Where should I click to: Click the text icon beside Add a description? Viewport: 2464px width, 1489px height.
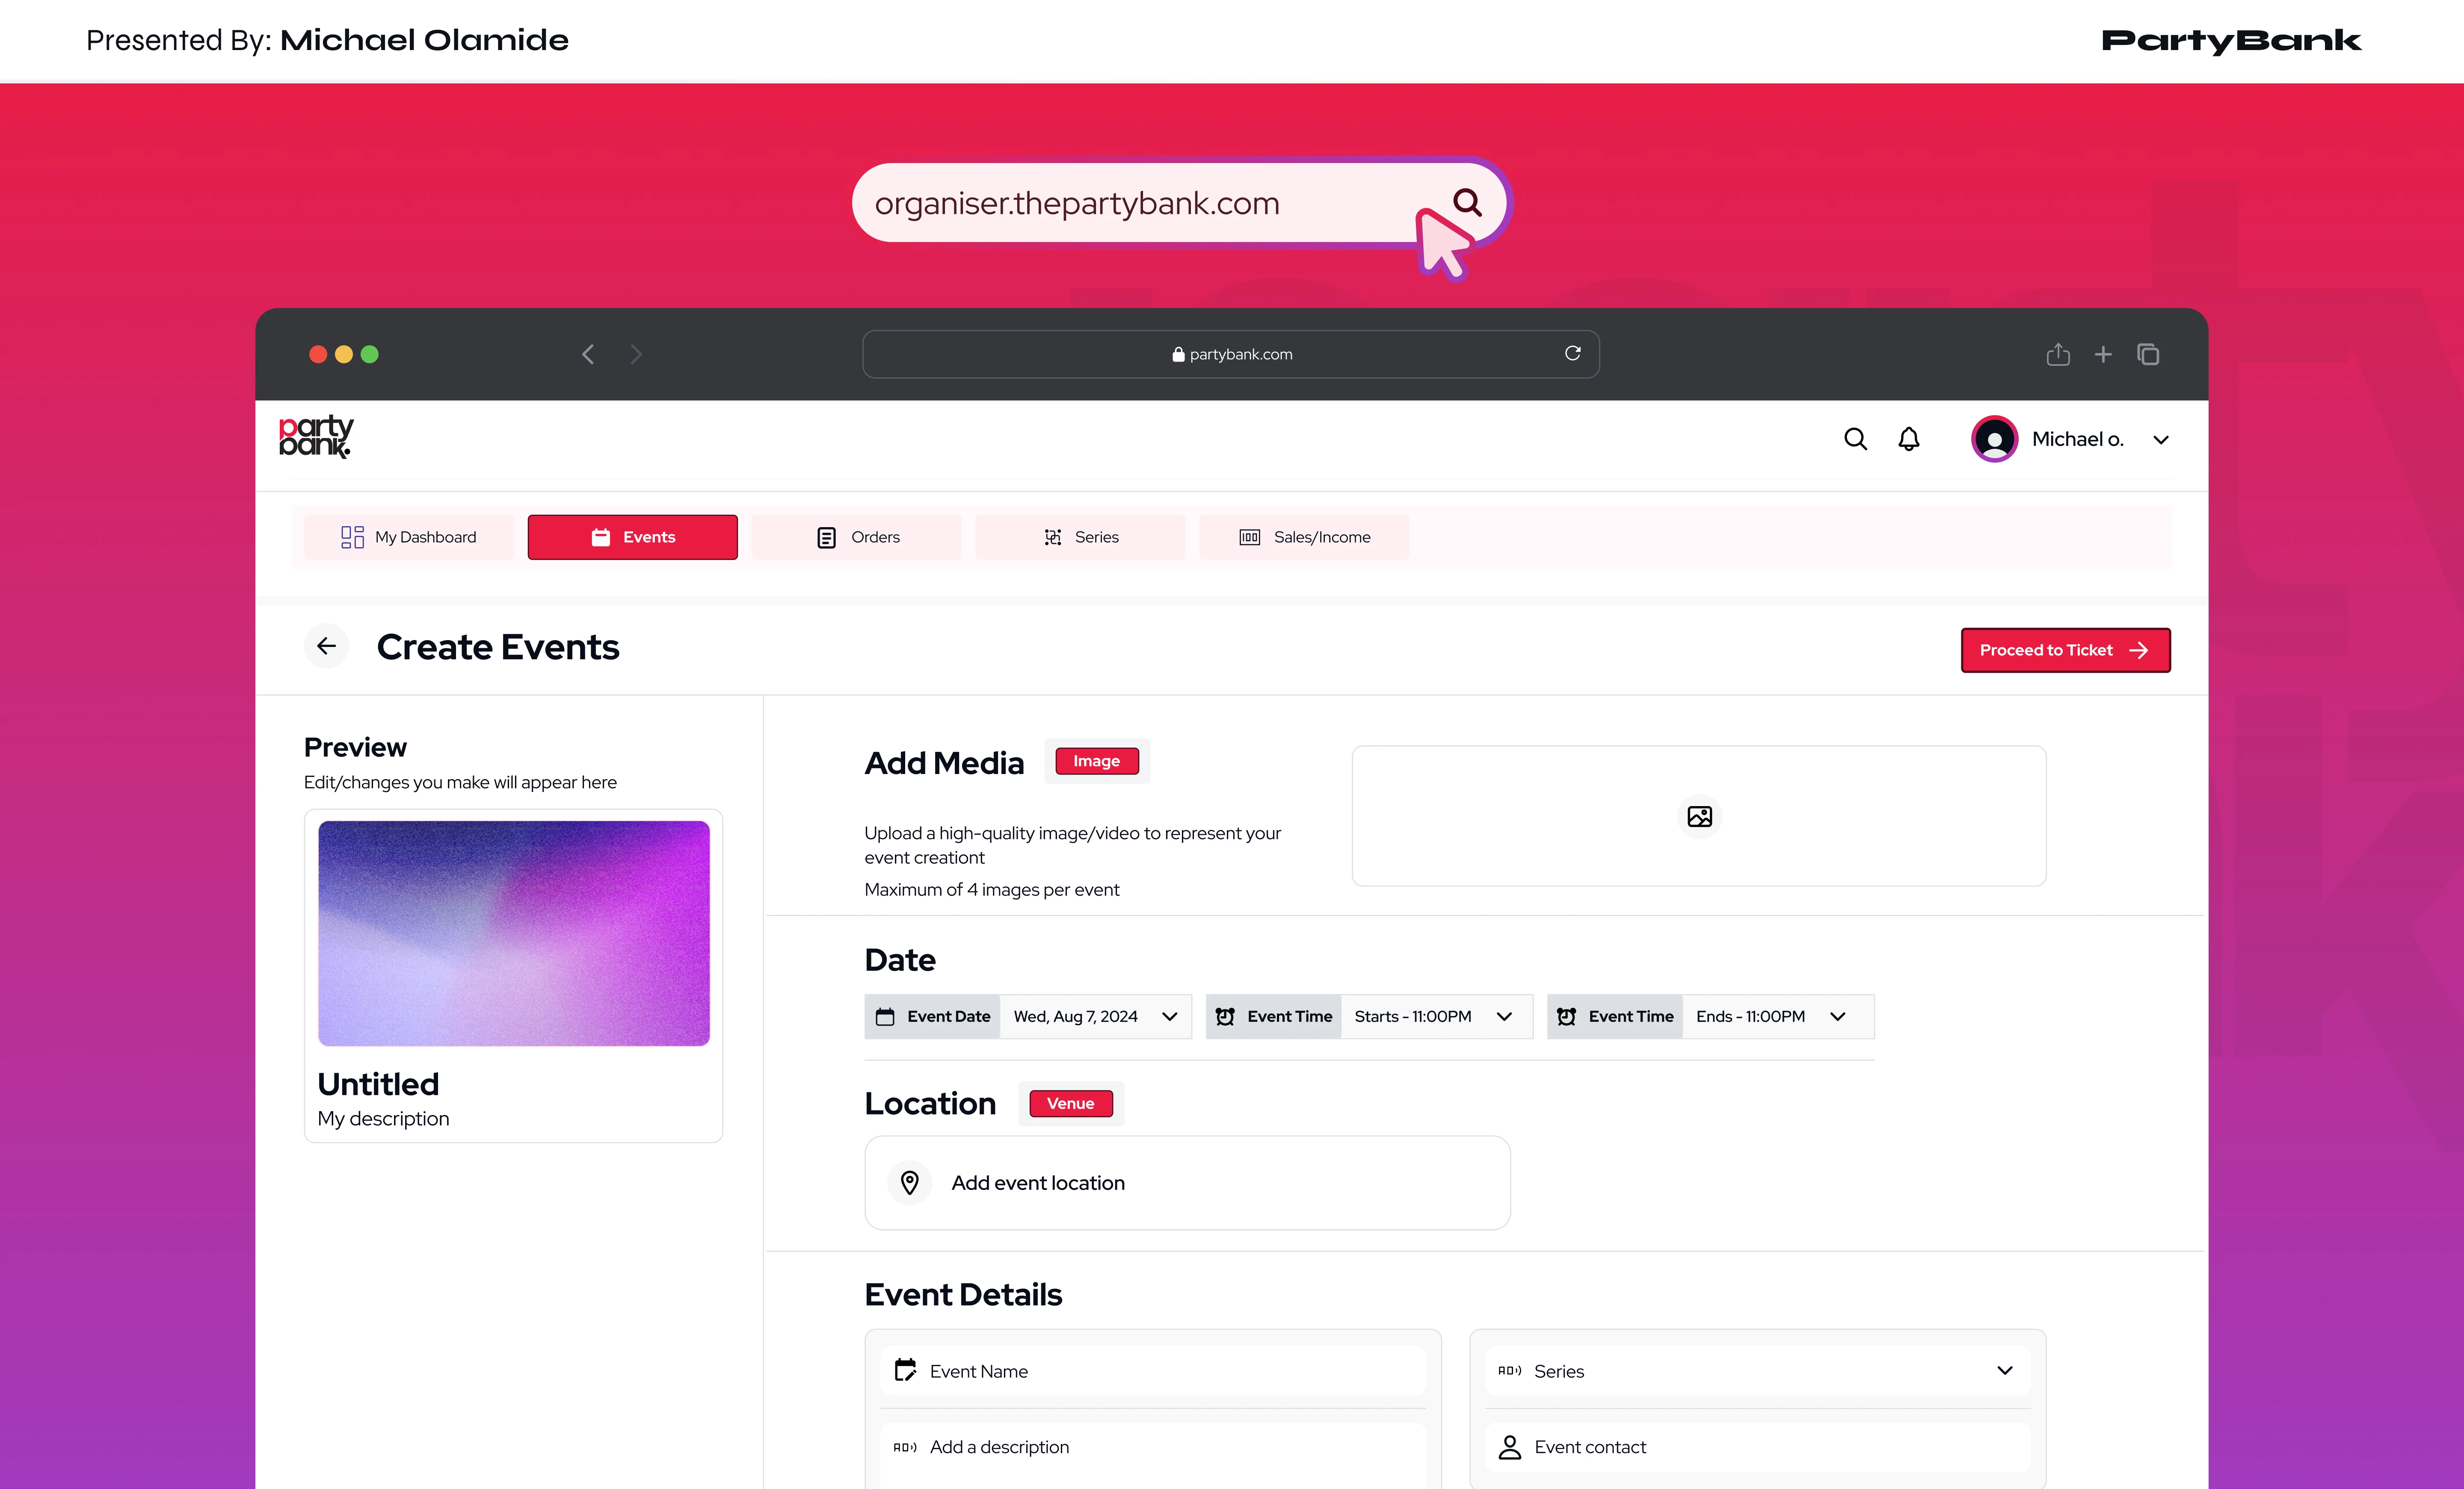(905, 1447)
